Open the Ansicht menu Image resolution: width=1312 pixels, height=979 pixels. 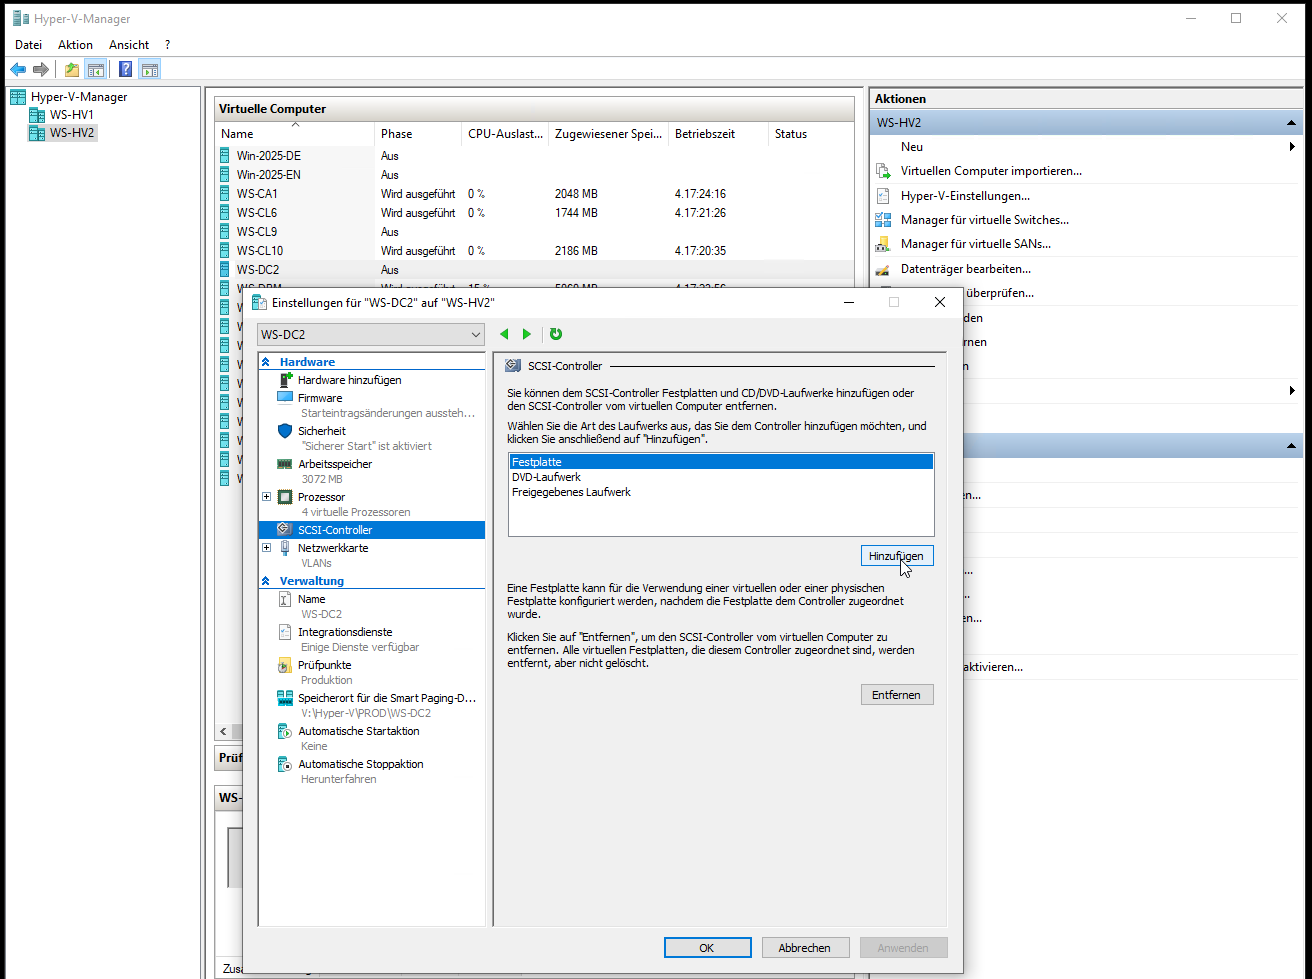pos(129,45)
